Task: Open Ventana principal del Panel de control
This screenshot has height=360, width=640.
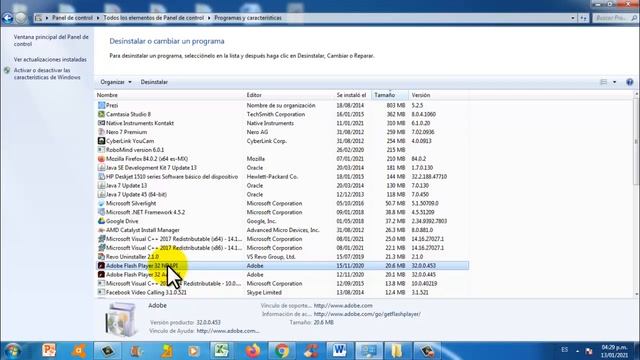Action: (51, 40)
